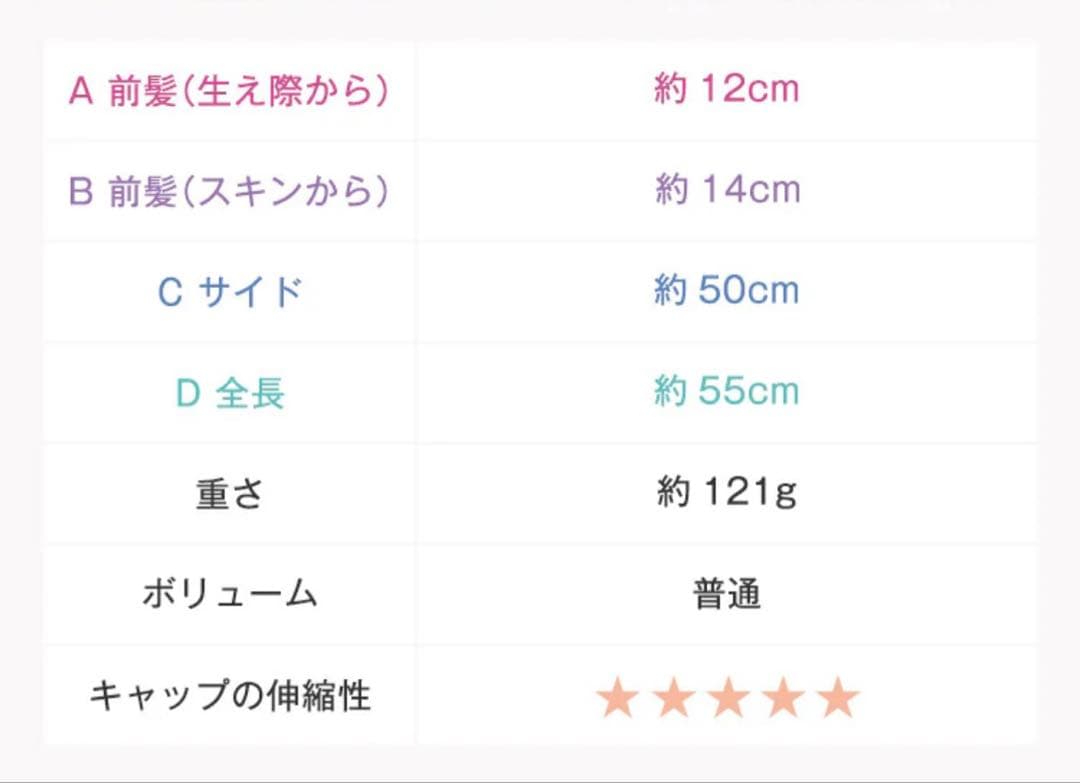Click the キャップの伸縮性 label
This screenshot has height=783, width=1080.
click(x=229, y=696)
